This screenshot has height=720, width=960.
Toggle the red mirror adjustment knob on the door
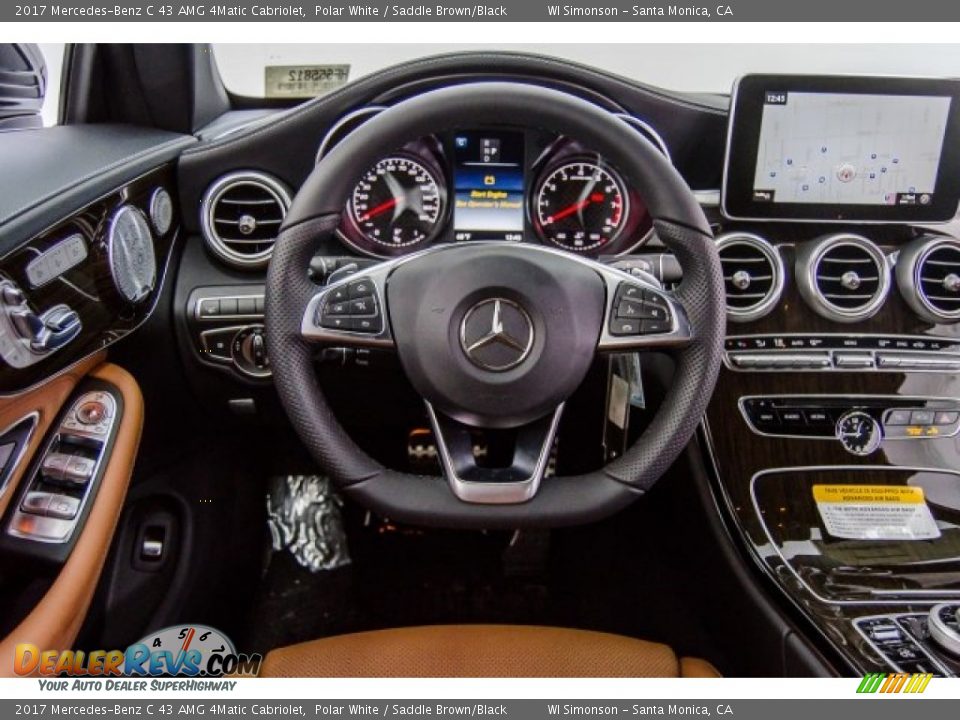[92, 412]
